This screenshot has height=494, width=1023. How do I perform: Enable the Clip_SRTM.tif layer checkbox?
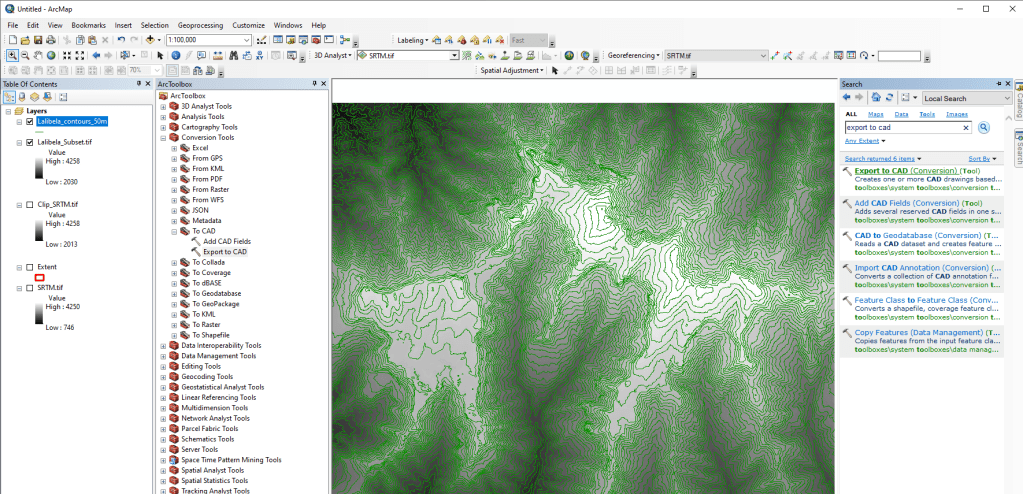30,204
